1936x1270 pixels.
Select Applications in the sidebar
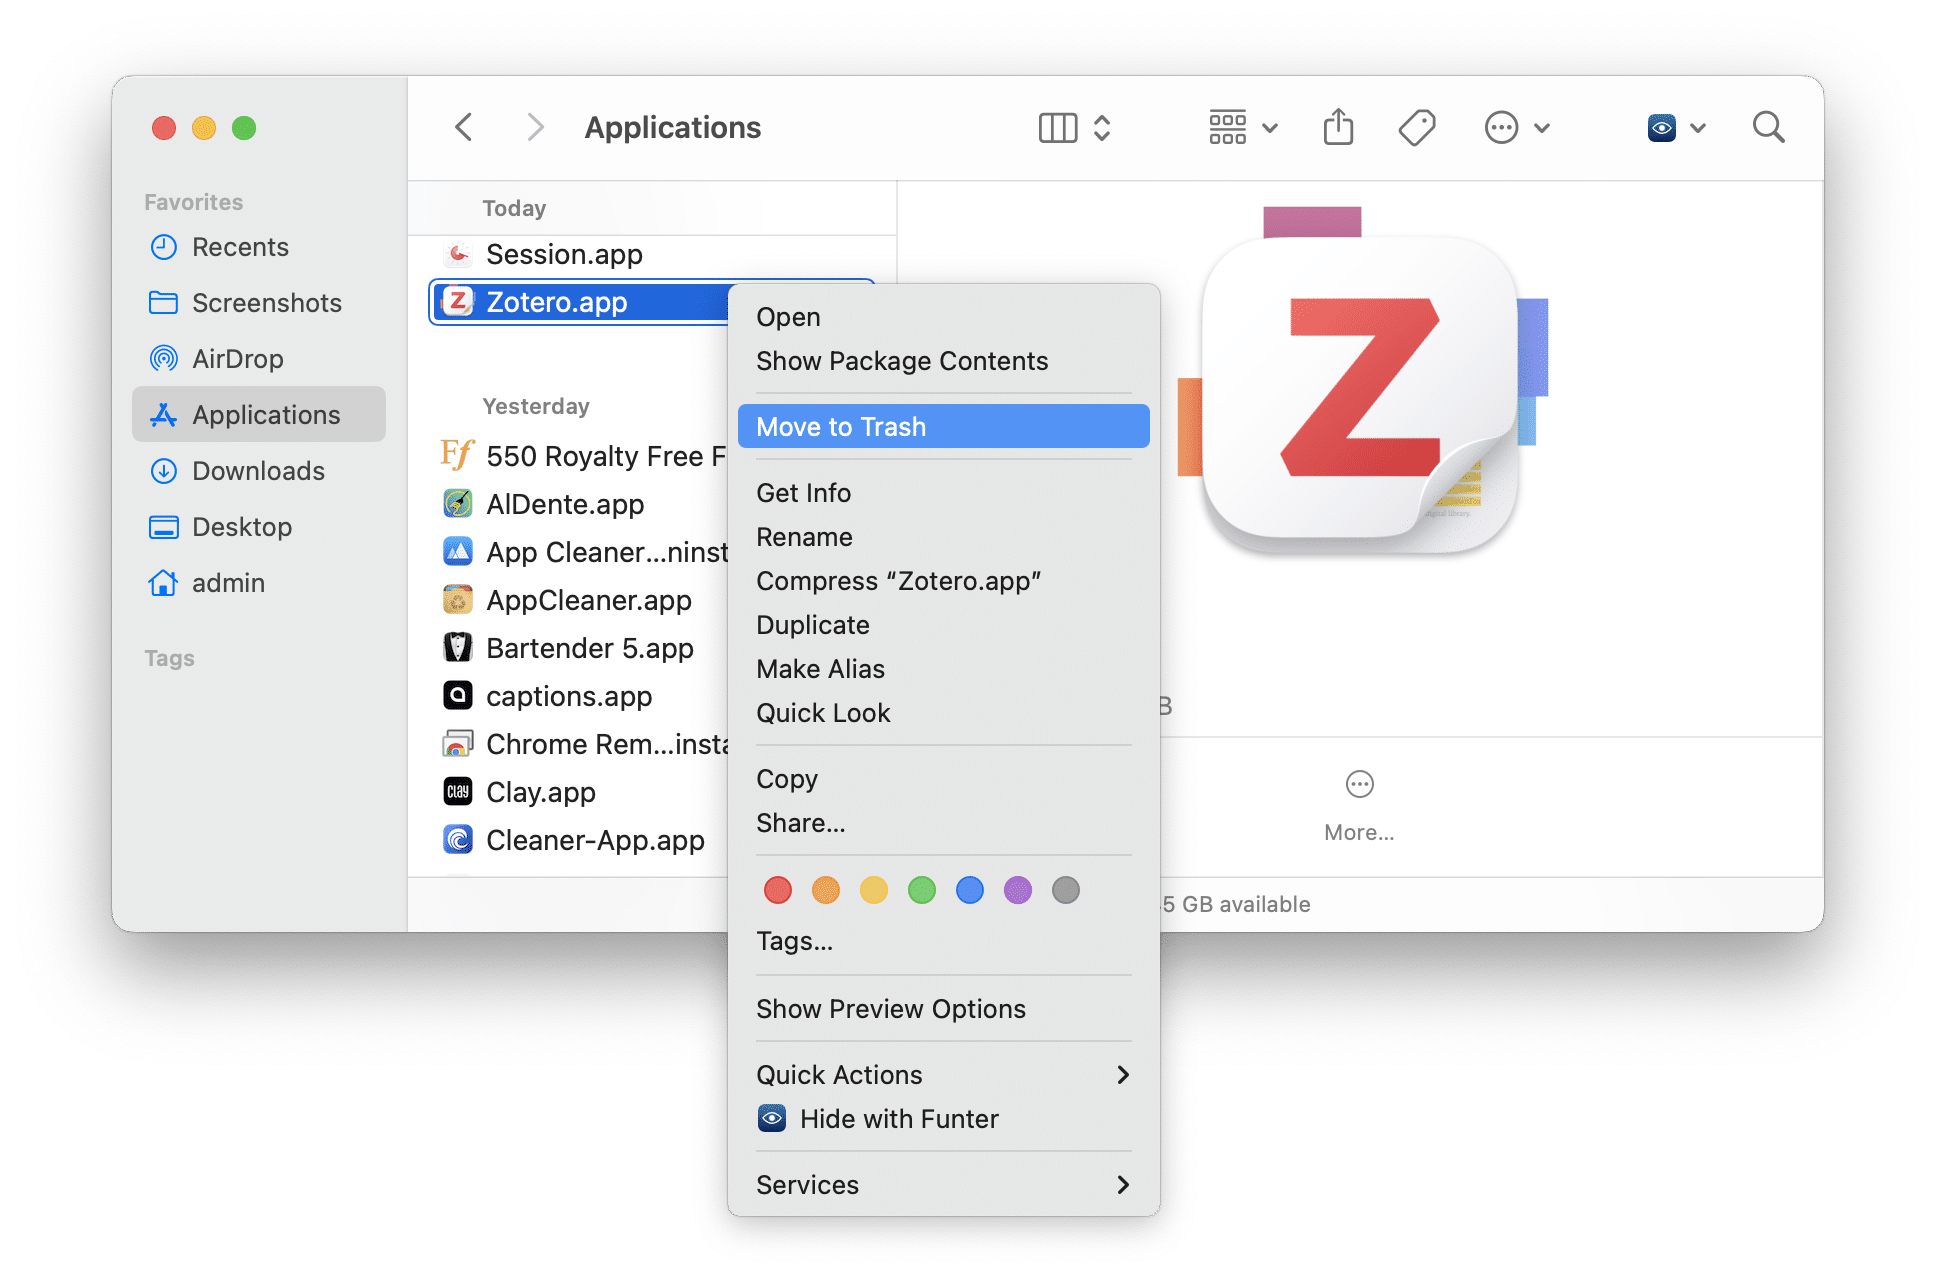click(258, 414)
